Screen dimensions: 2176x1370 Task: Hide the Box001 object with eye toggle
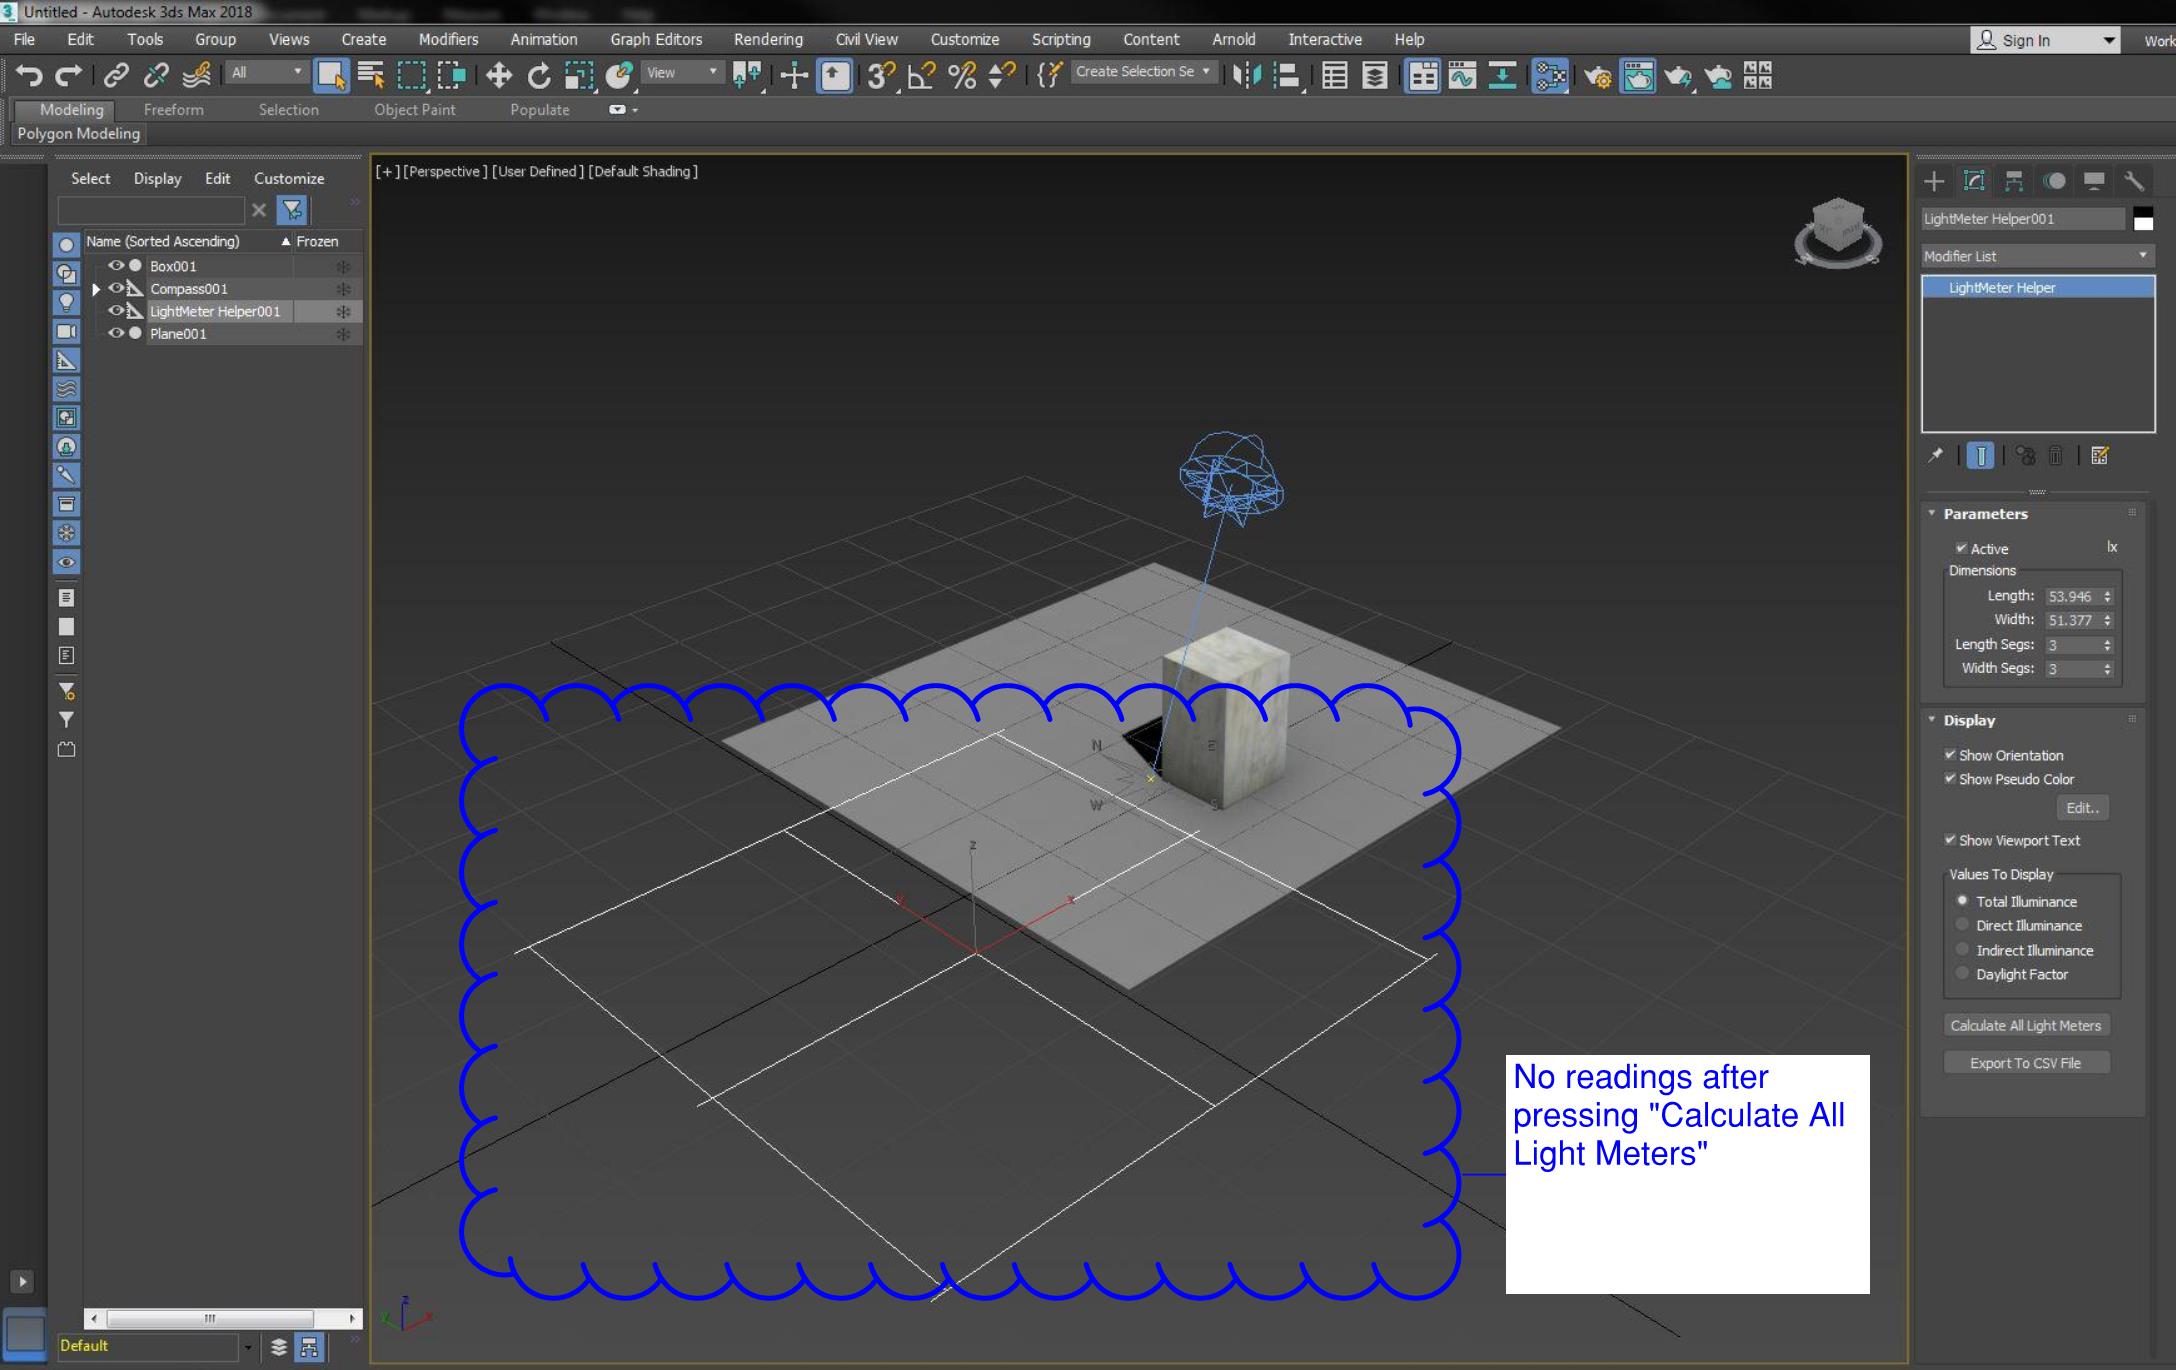[116, 265]
